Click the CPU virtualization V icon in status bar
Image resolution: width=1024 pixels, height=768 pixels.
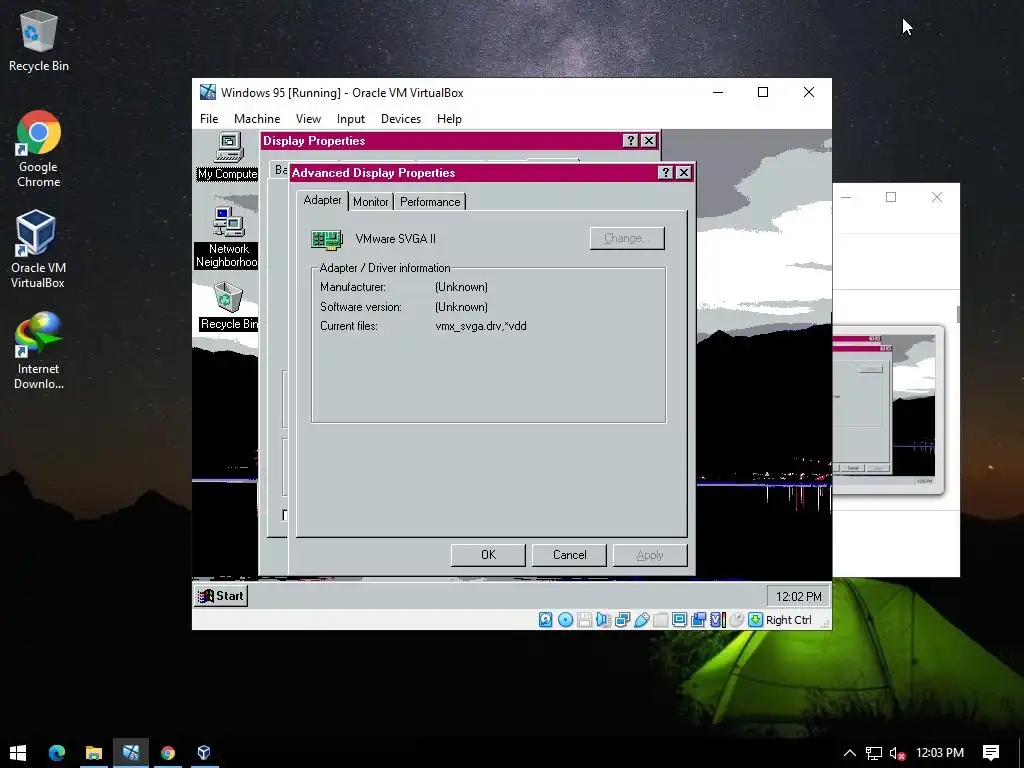pos(717,620)
